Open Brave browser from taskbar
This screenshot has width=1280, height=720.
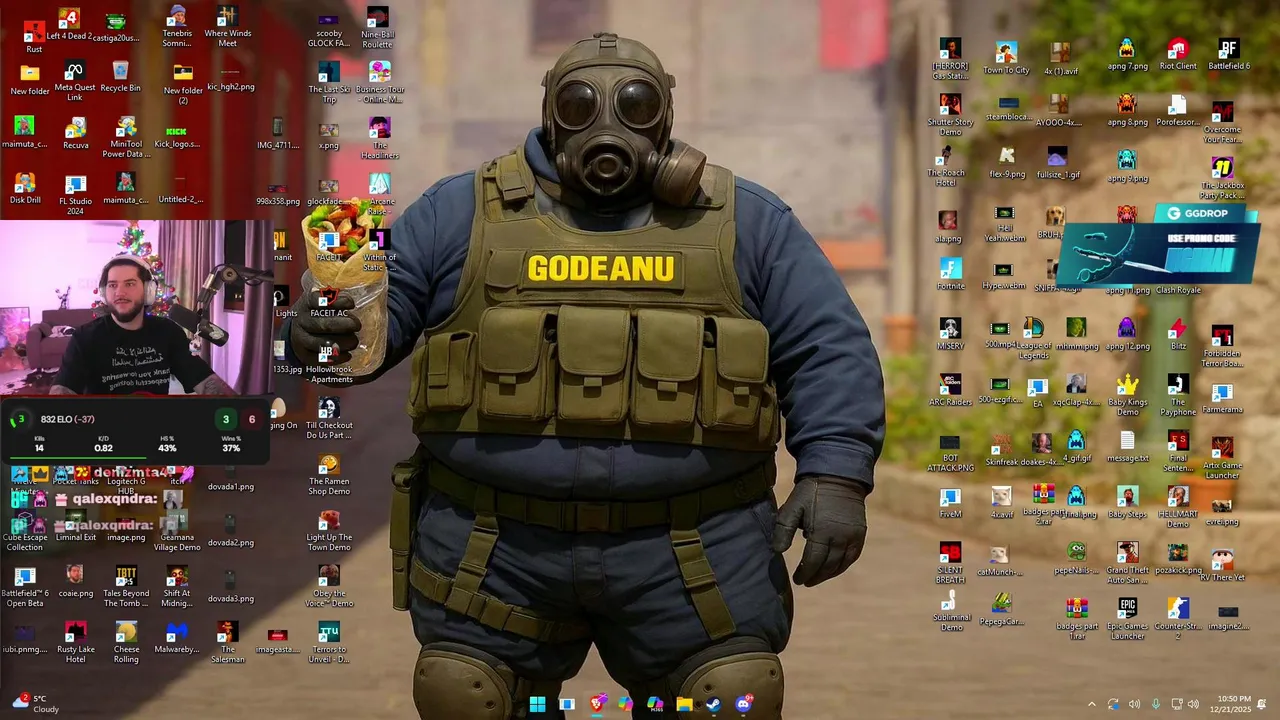(596, 704)
